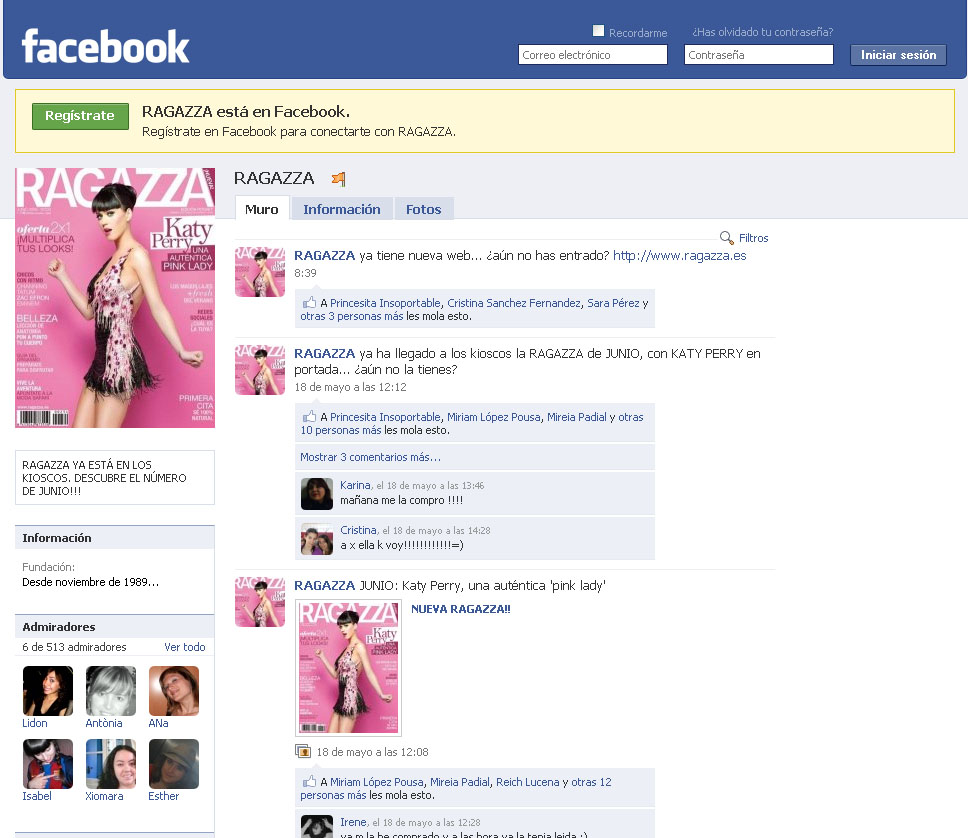The height and width of the screenshot is (838, 968).
Task: Open the NUEVA RAGAZZA!! link
Action: 461,609
